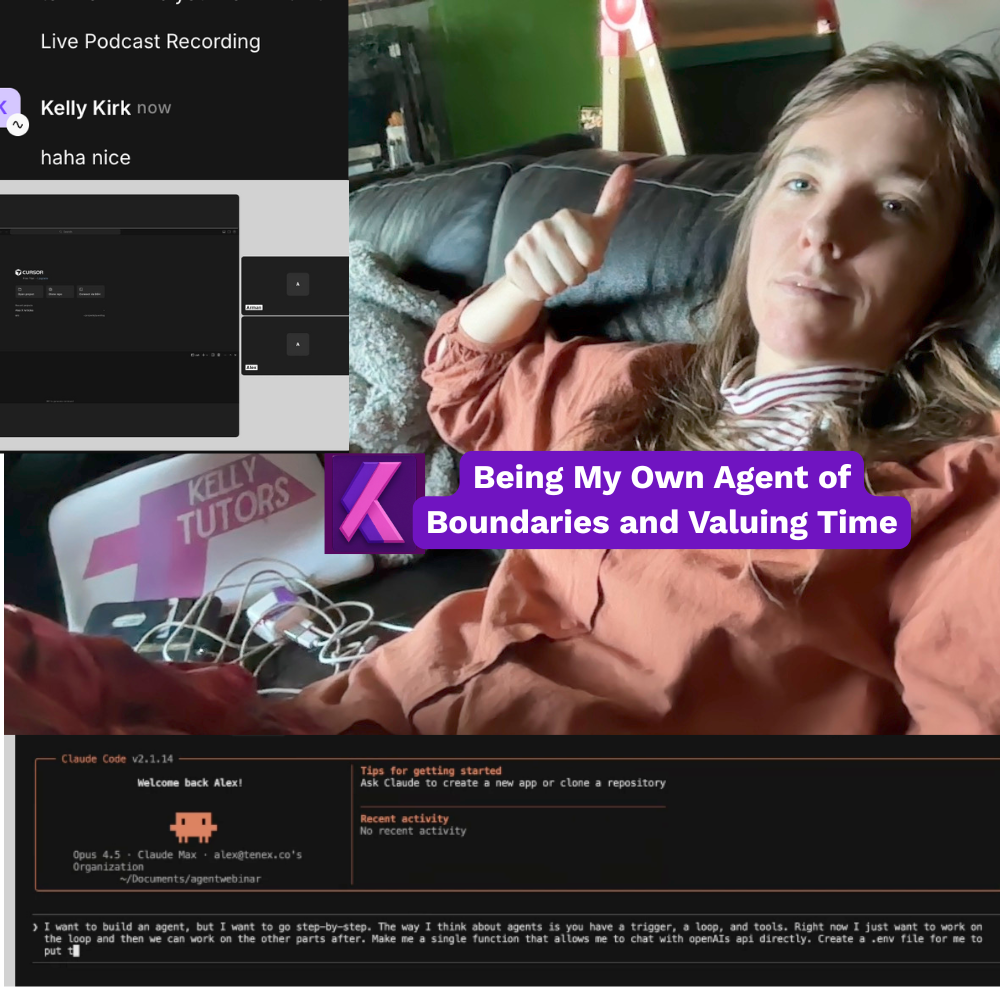Select the Live Podcast Recording conversation
1000x1000 pixels.
[150, 42]
